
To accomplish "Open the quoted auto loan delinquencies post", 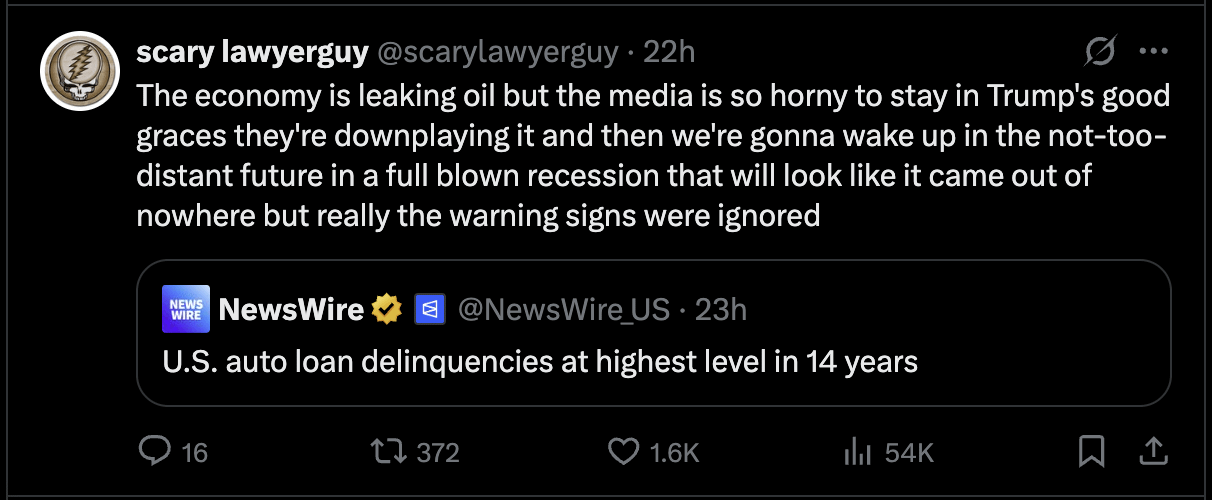I will click(x=540, y=361).
